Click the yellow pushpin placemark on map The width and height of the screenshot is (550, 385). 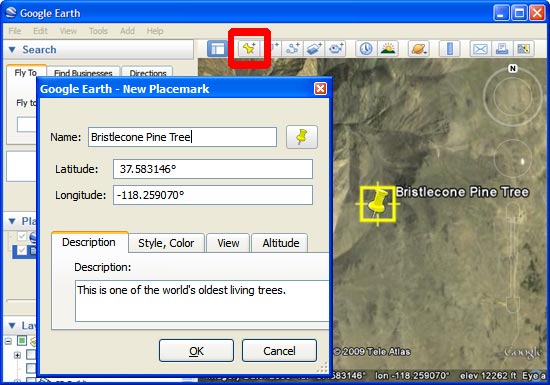tap(377, 203)
